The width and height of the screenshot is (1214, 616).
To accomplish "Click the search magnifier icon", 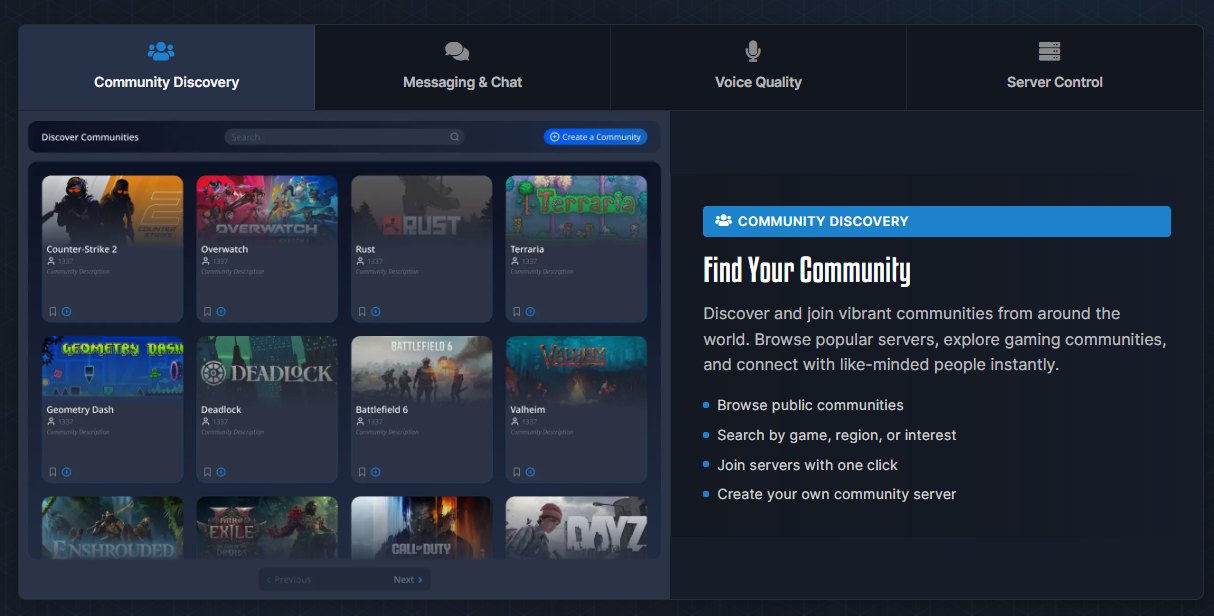I will point(454,137).
